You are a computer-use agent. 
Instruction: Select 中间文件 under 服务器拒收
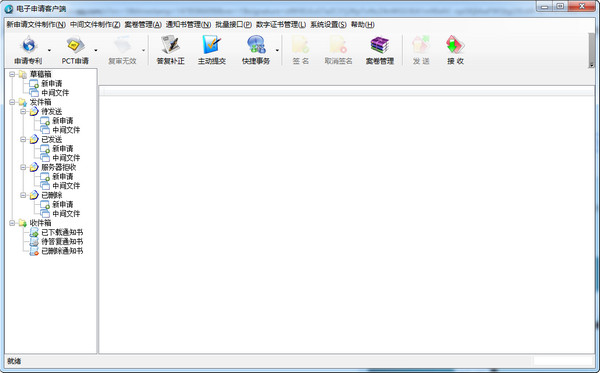[66, 186]
